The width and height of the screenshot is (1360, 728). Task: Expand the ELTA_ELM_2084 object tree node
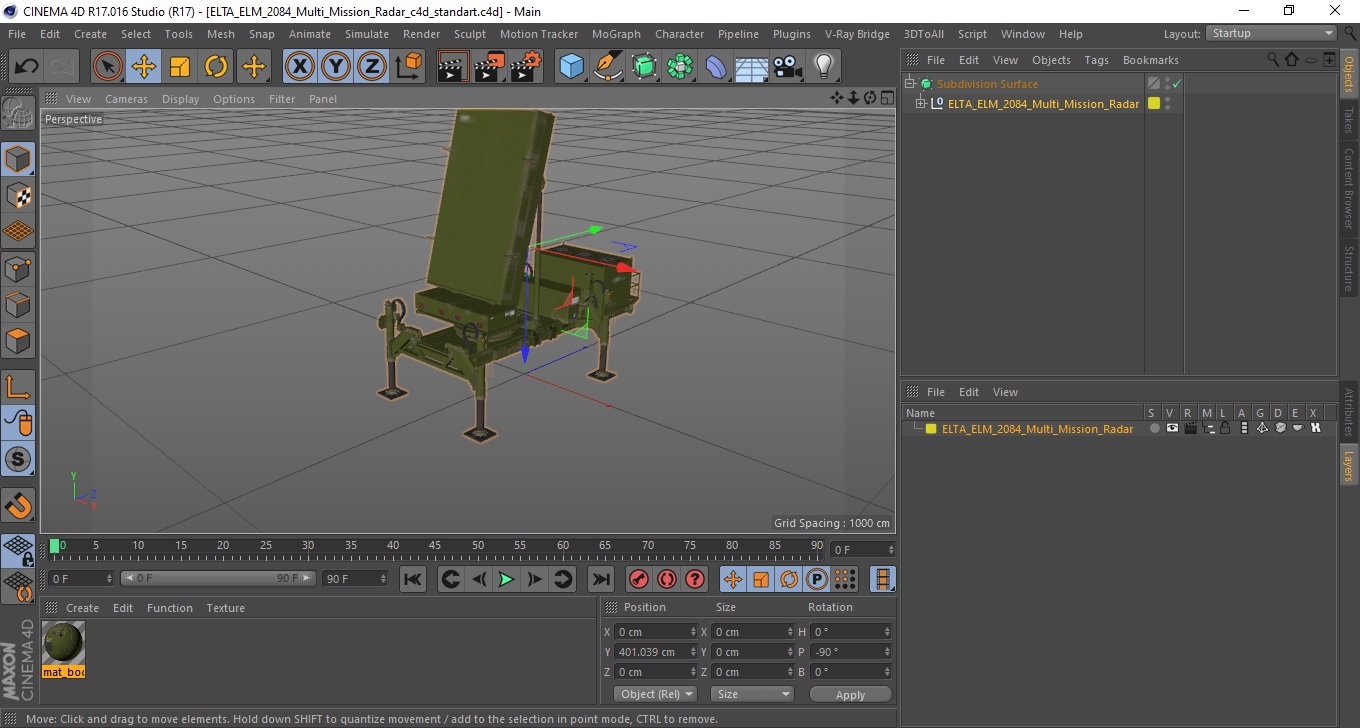coord(922,104)
